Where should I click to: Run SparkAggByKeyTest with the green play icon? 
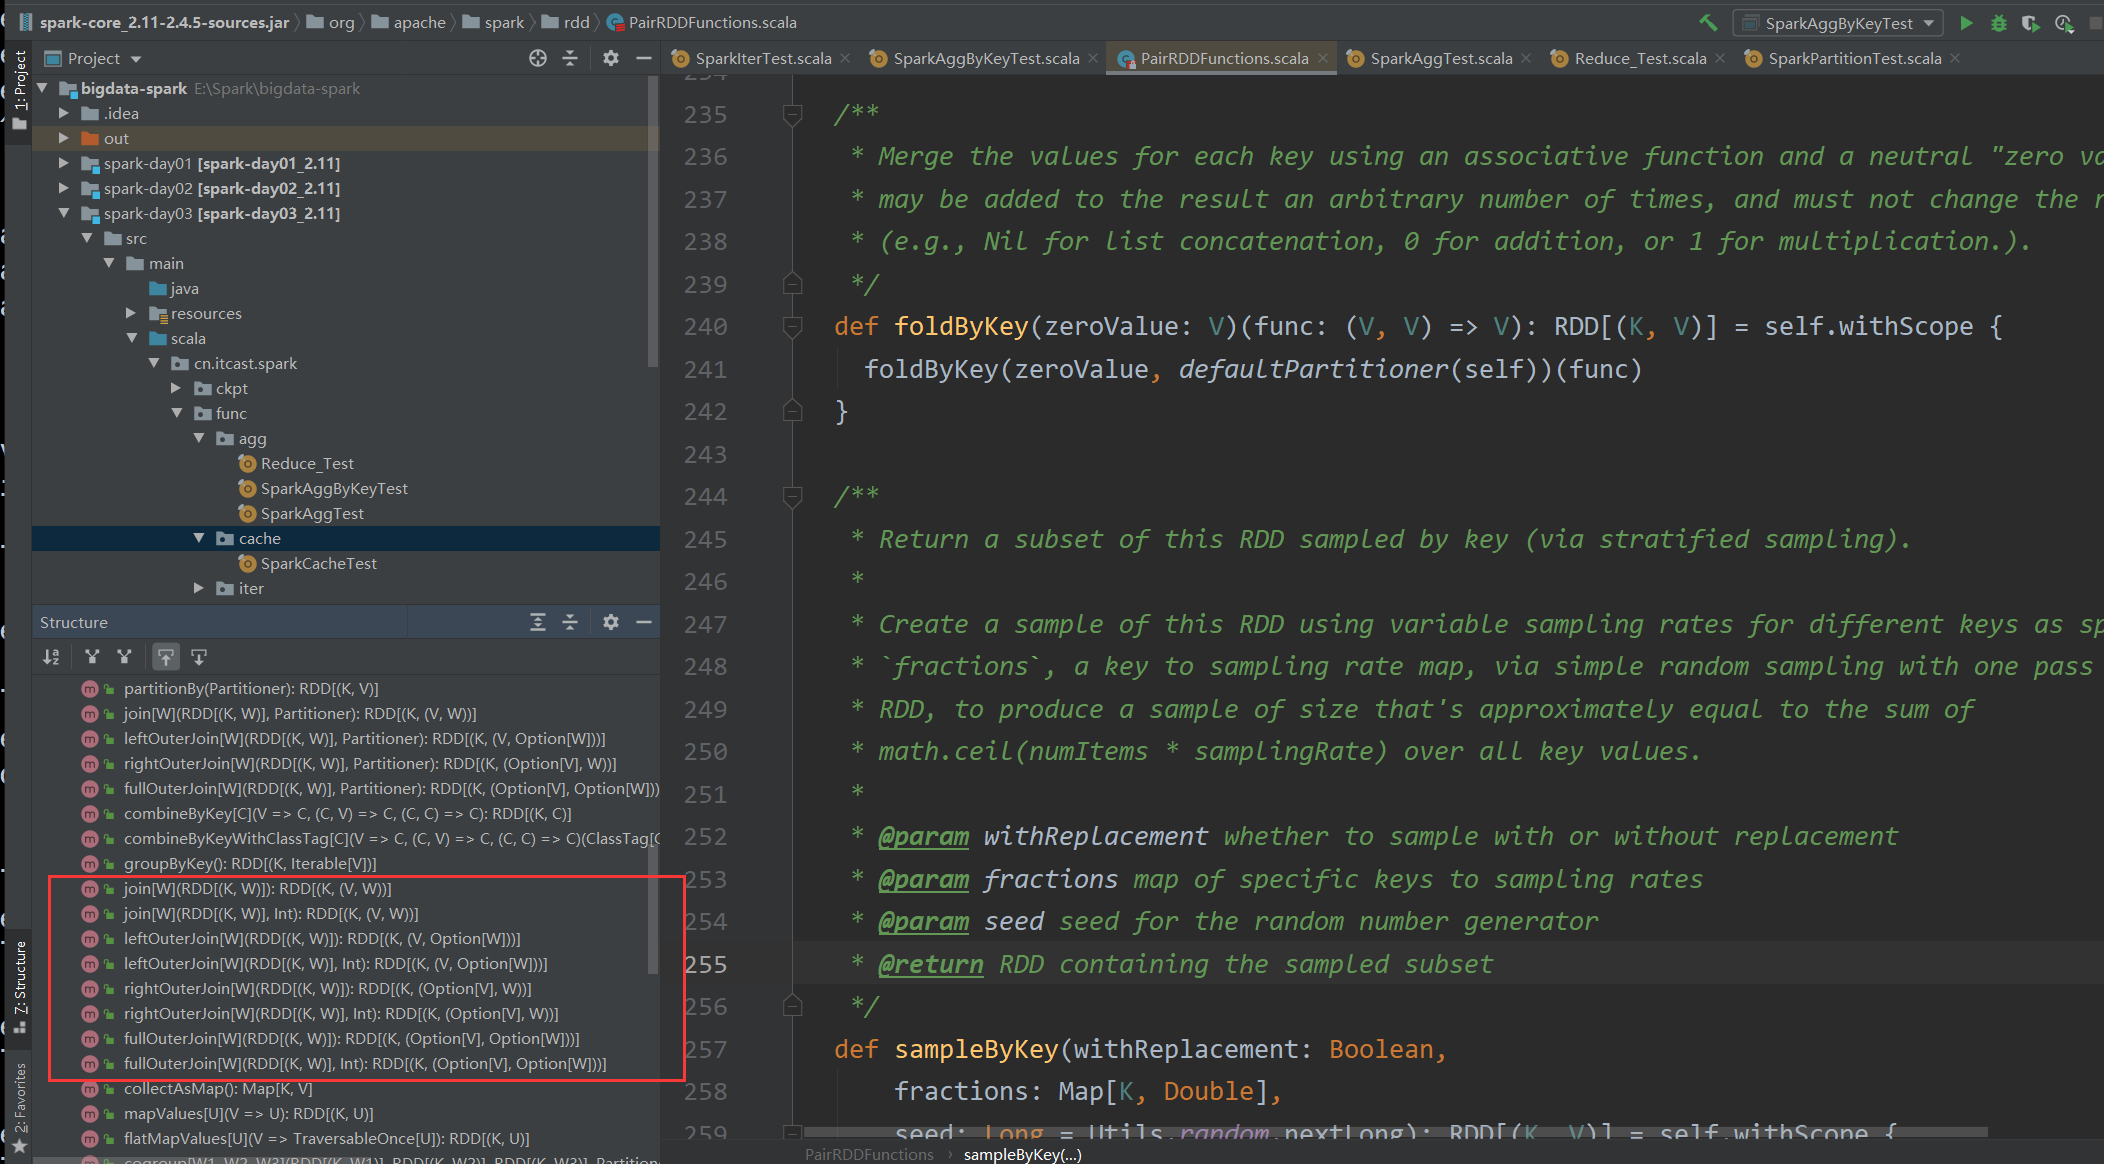(1966, 23)
